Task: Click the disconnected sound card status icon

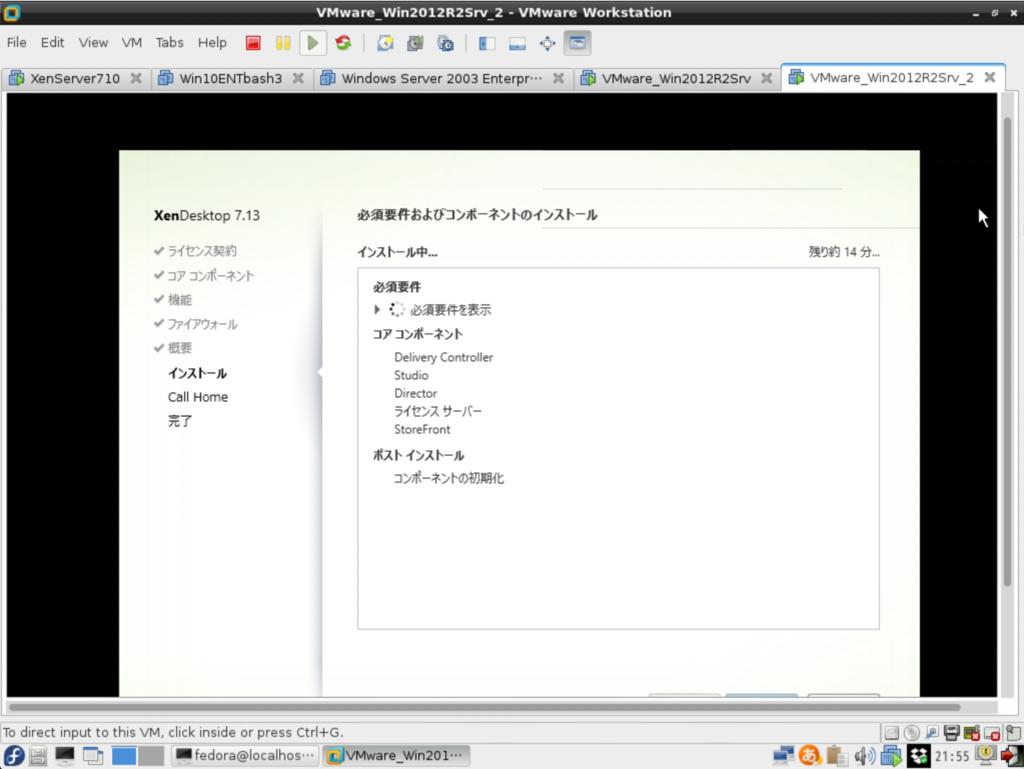Action: [x=972, y=733]
